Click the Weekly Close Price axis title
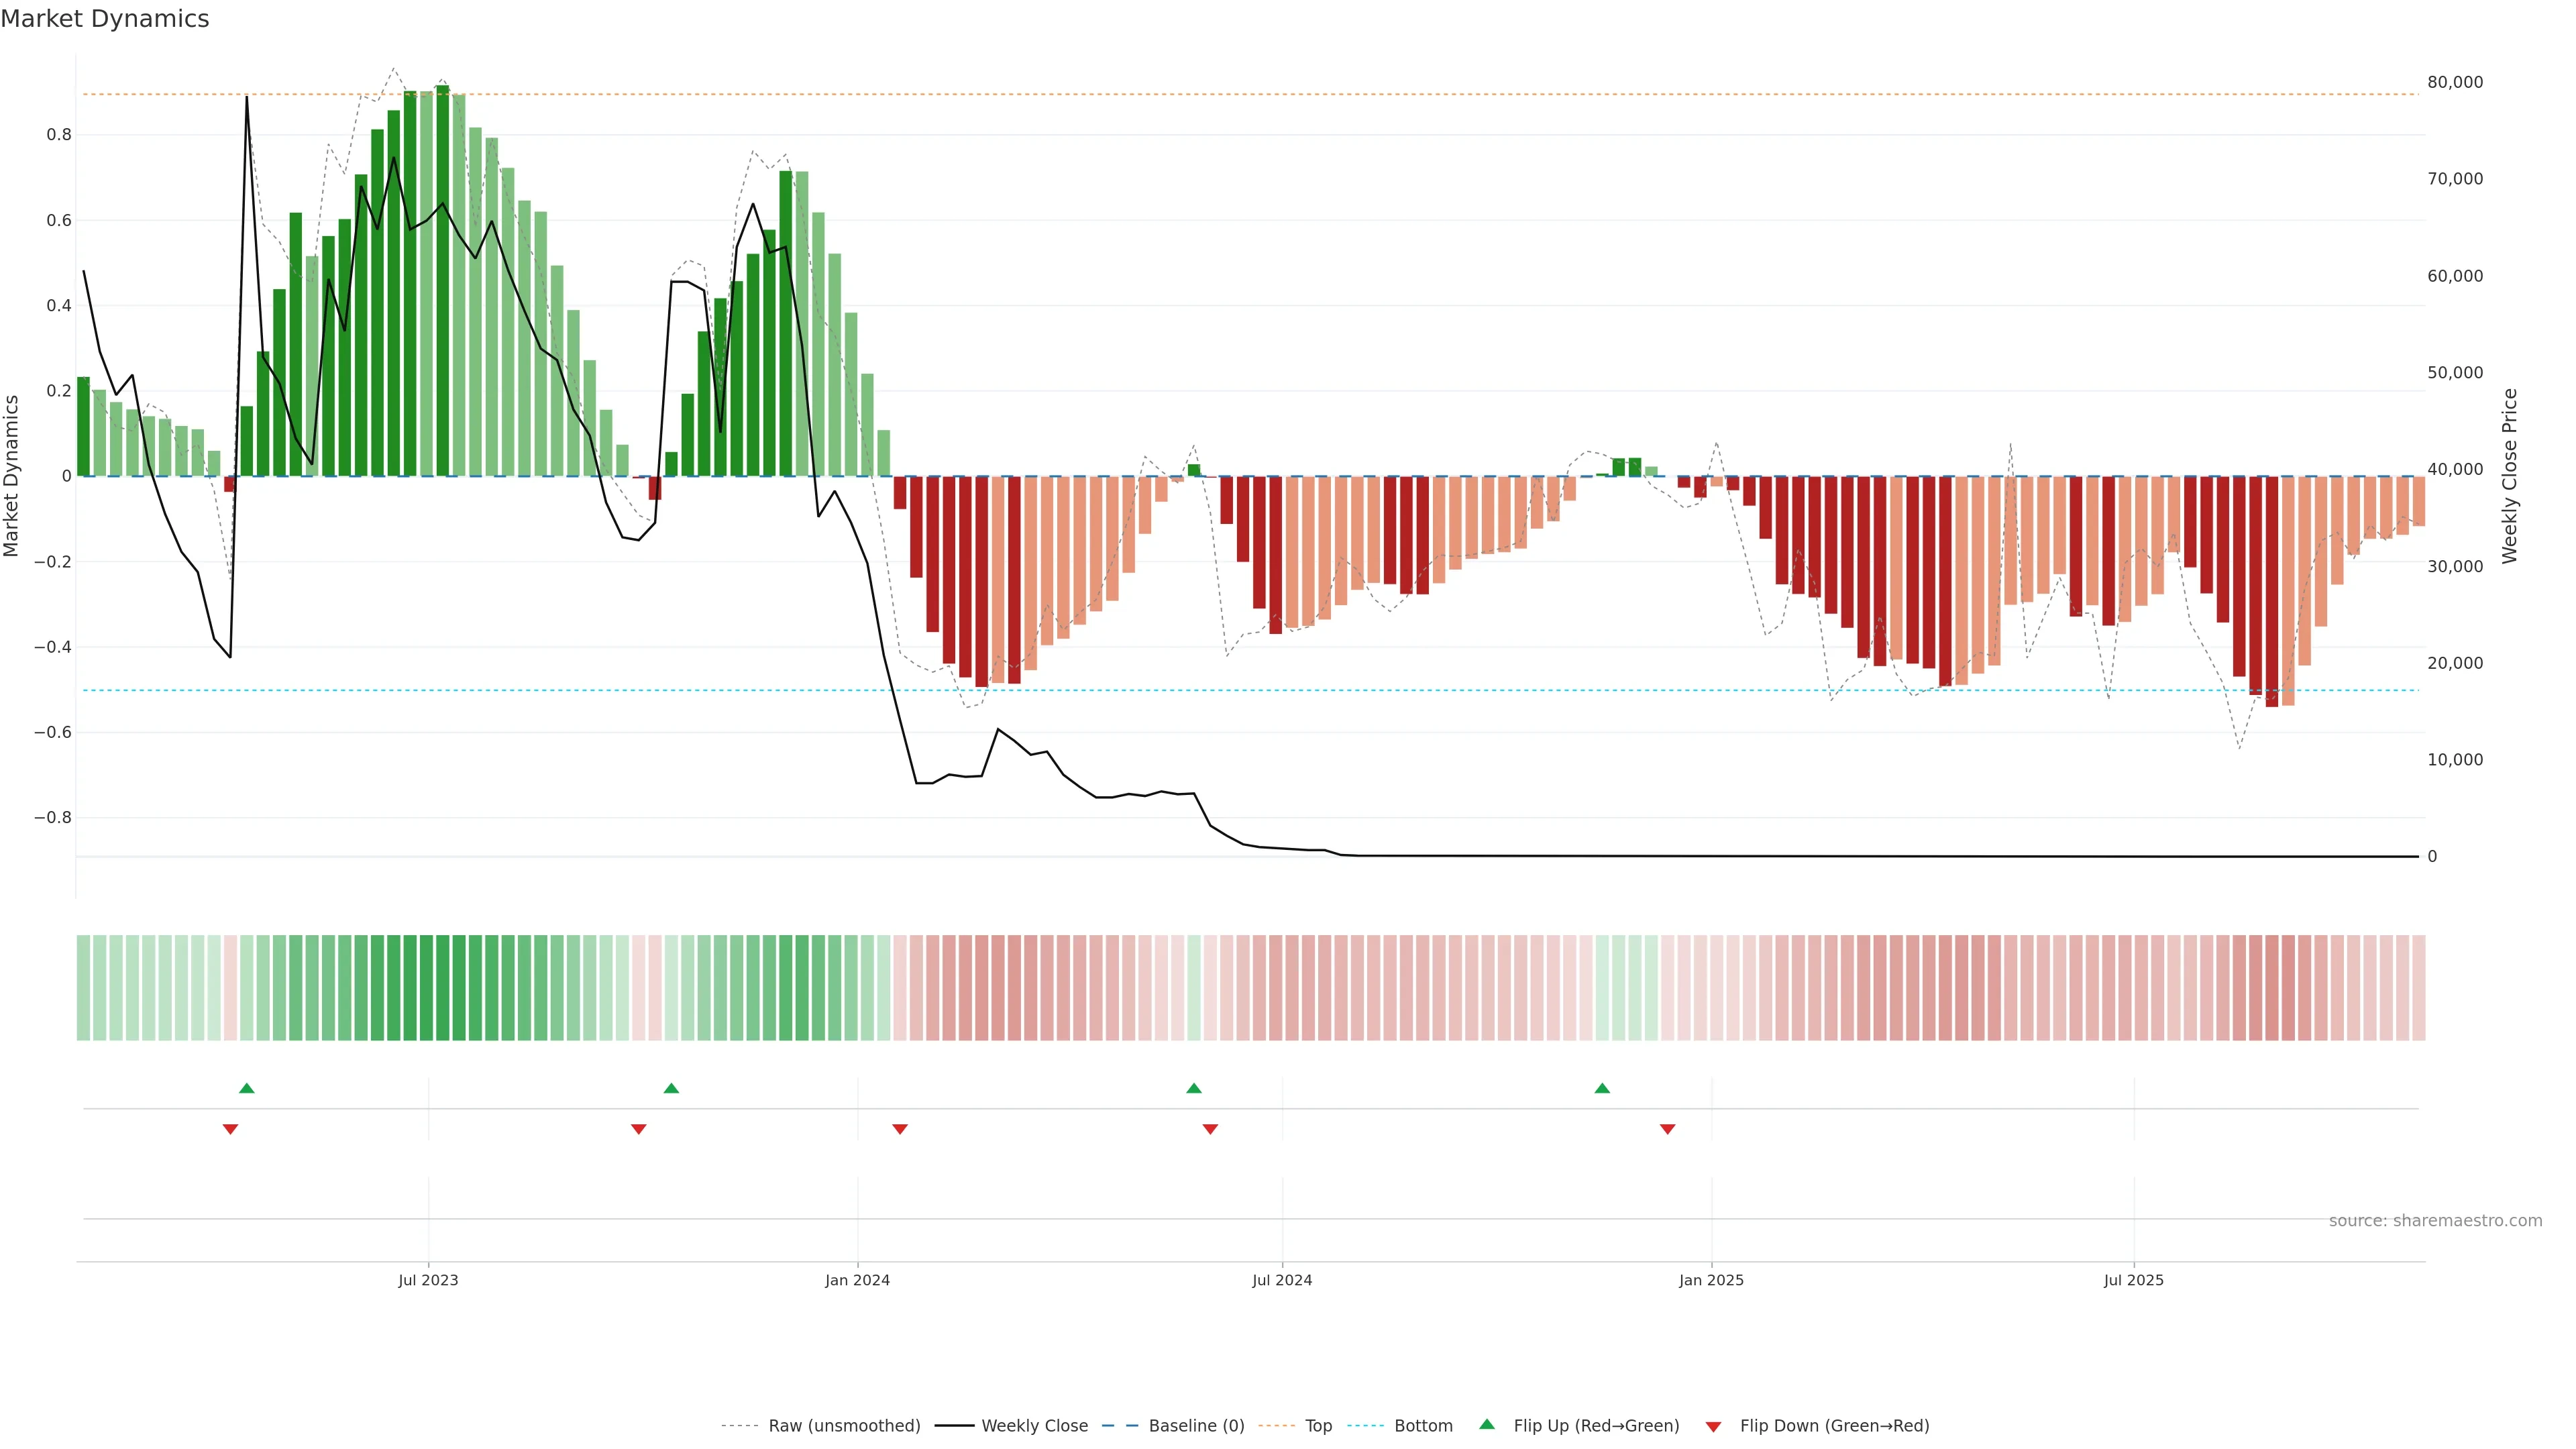The width and height of the screenshot is (2576, 1449). 2509,476
